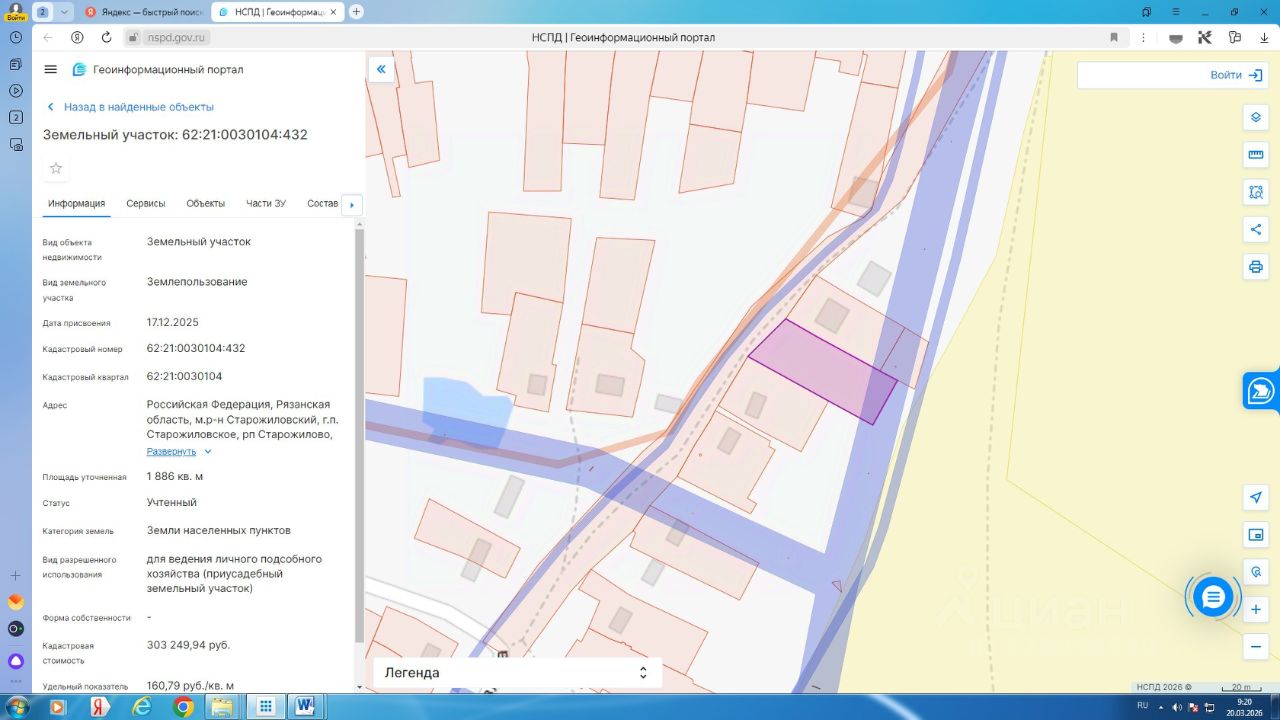Zoom out of the map
The width and height of the screenshot is (1280, 720).
point(1256,647)
